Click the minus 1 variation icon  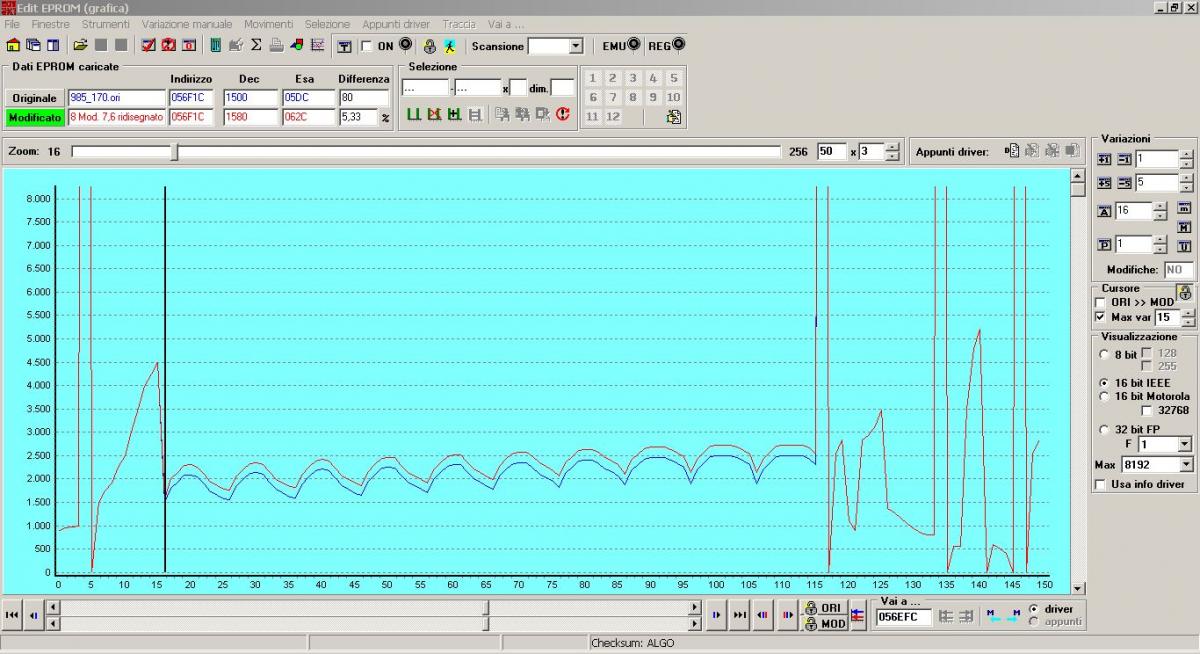coord(1124,159)
